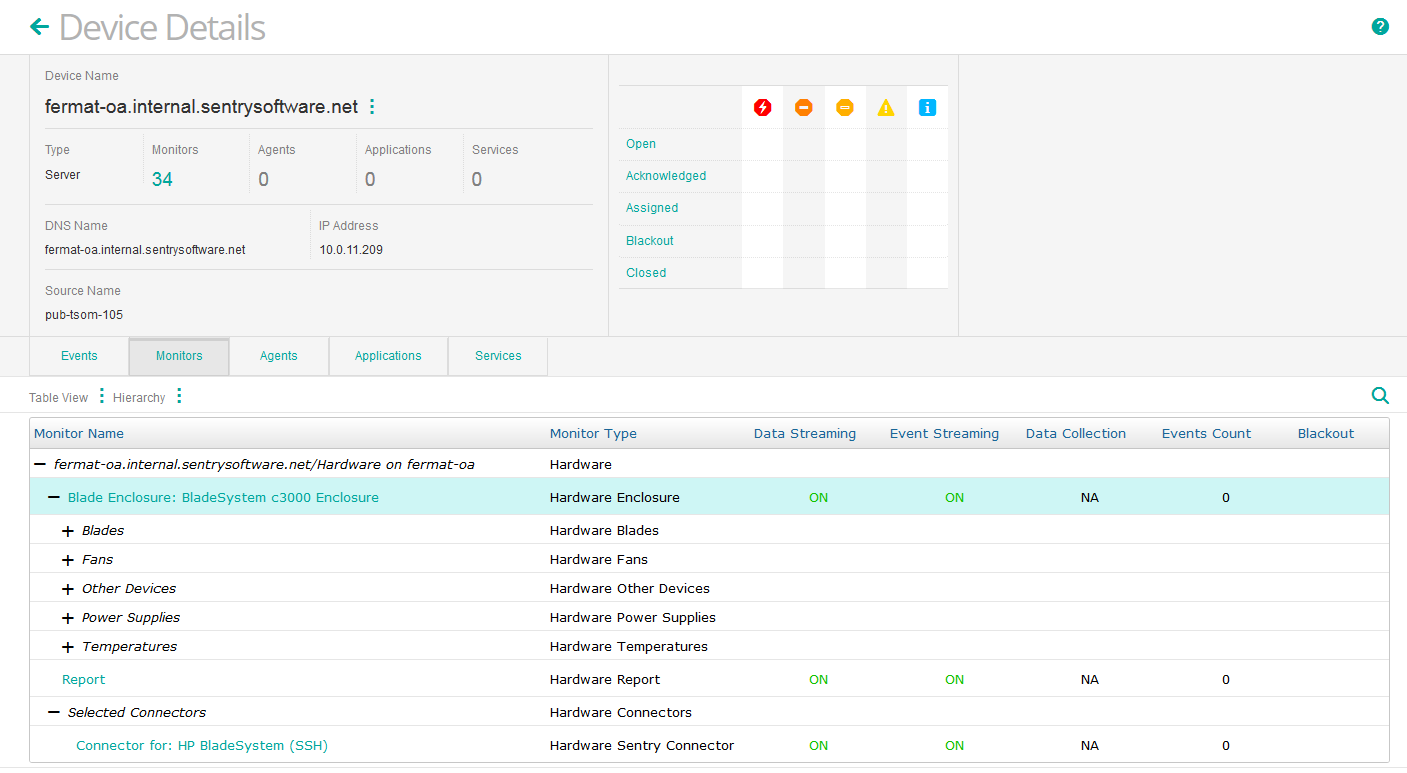Click the red critical severity icon
The image size is (1407, 773).
click(762, 107)
